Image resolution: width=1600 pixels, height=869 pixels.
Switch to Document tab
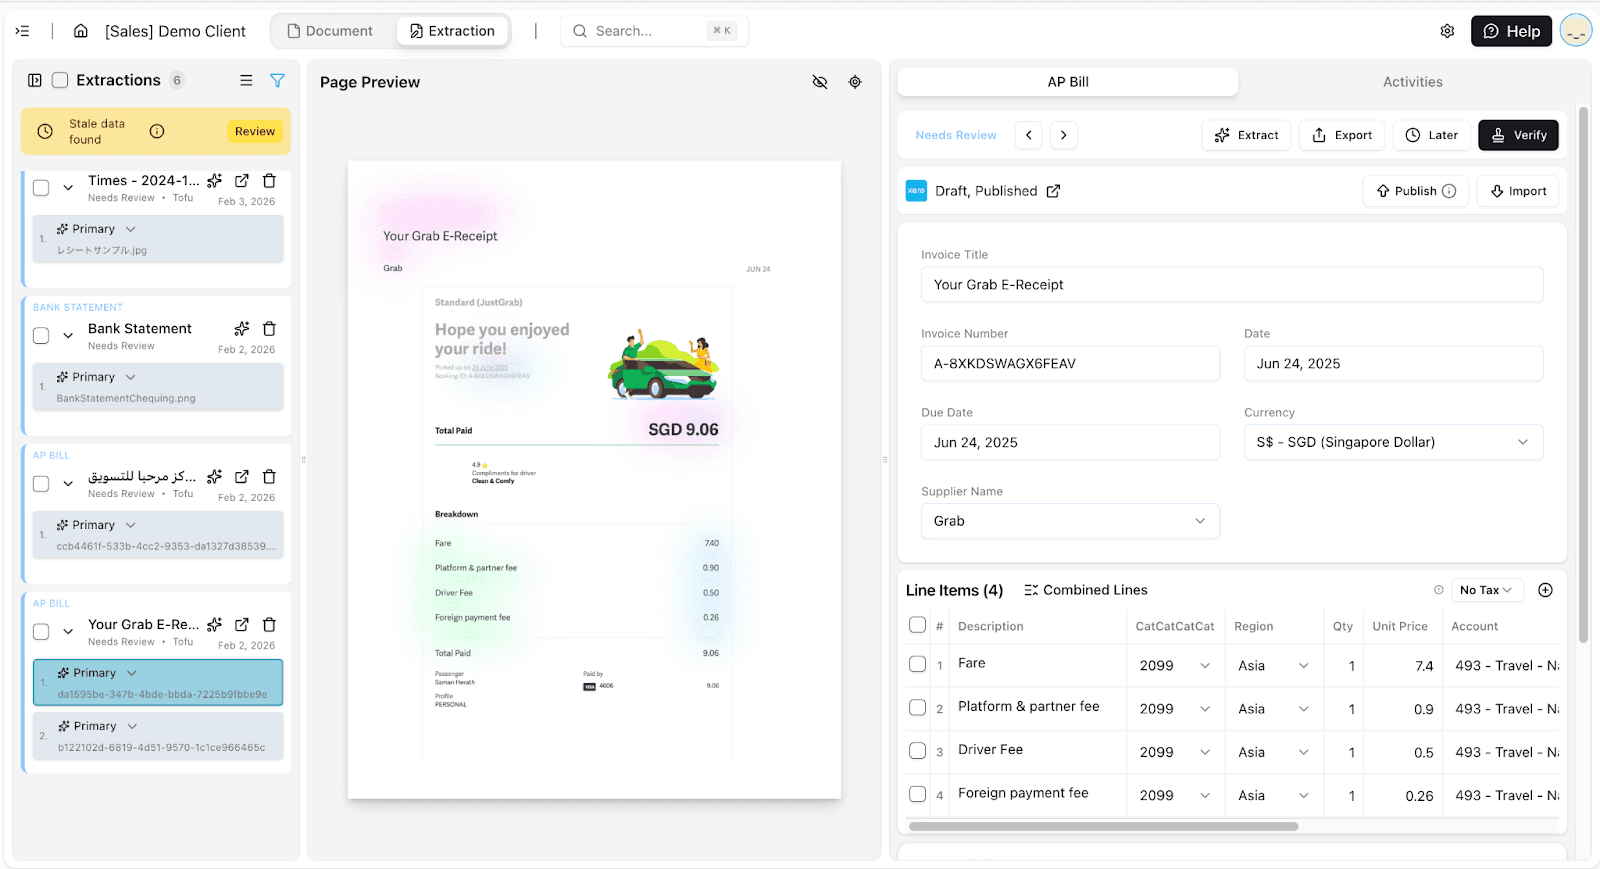[x=330, y=31]
